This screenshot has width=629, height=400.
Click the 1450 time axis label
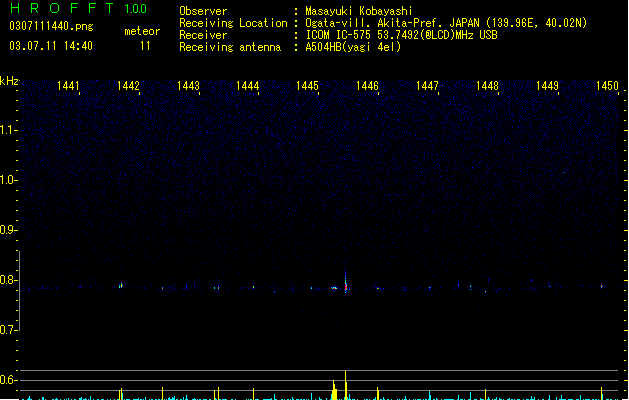(x=607, y=86)
